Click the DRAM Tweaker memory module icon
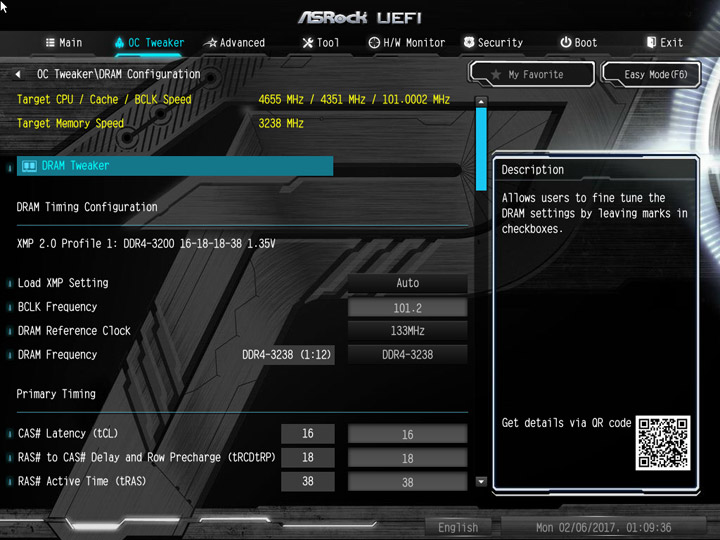Image resolution: width=720 pixels, height=540 pixels. pyautogui.click(x=29, y=166)
